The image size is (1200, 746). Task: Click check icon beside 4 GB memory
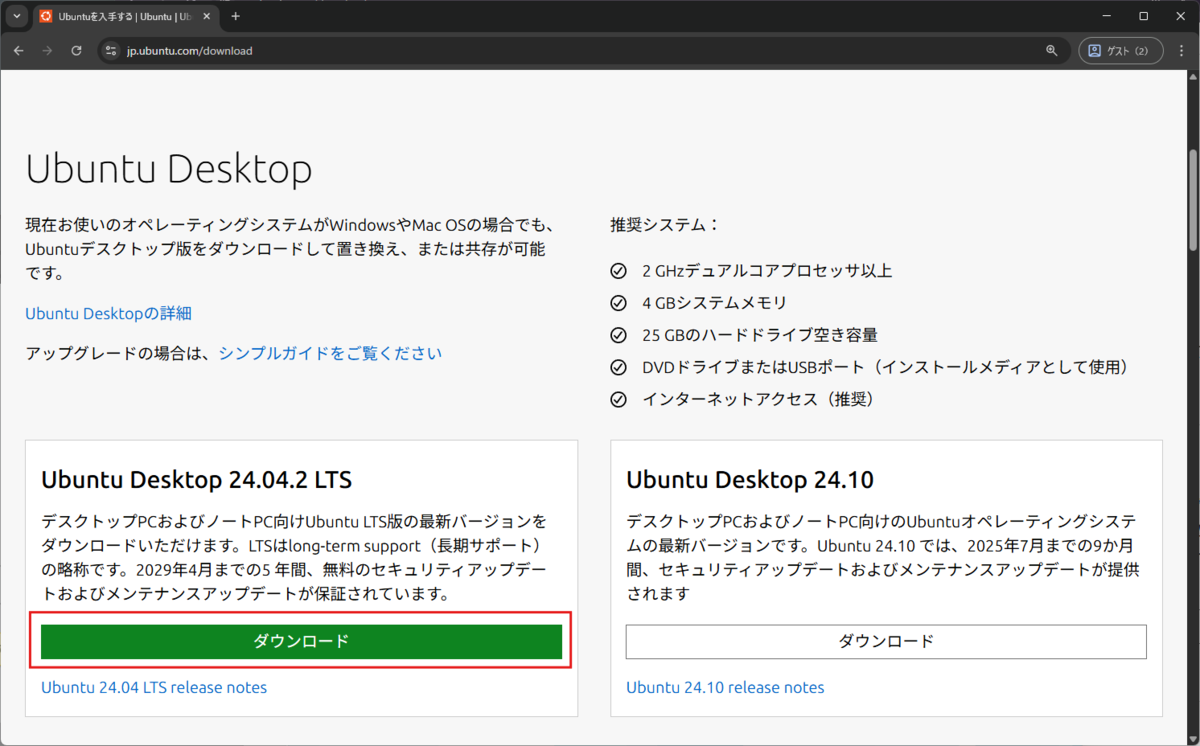pyautogui.click(x=618, y=303)
